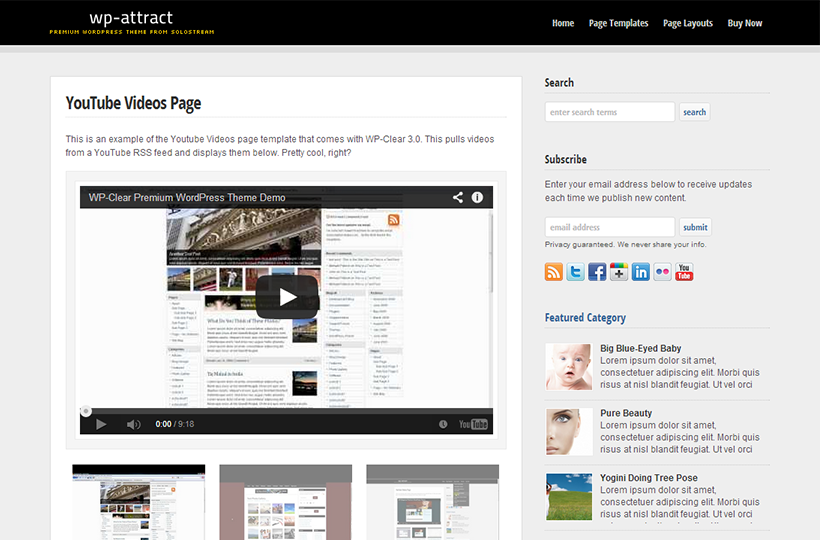Open the YouTube social icon in sidebar
The image size is (820, 540).
[x=684, y=272]
